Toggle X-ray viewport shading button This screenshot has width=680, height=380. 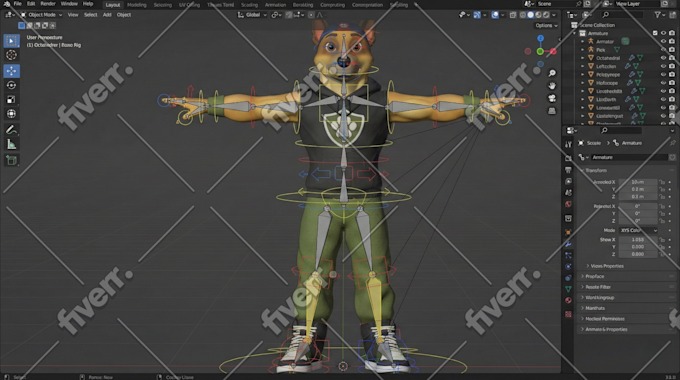click(513, 15)
